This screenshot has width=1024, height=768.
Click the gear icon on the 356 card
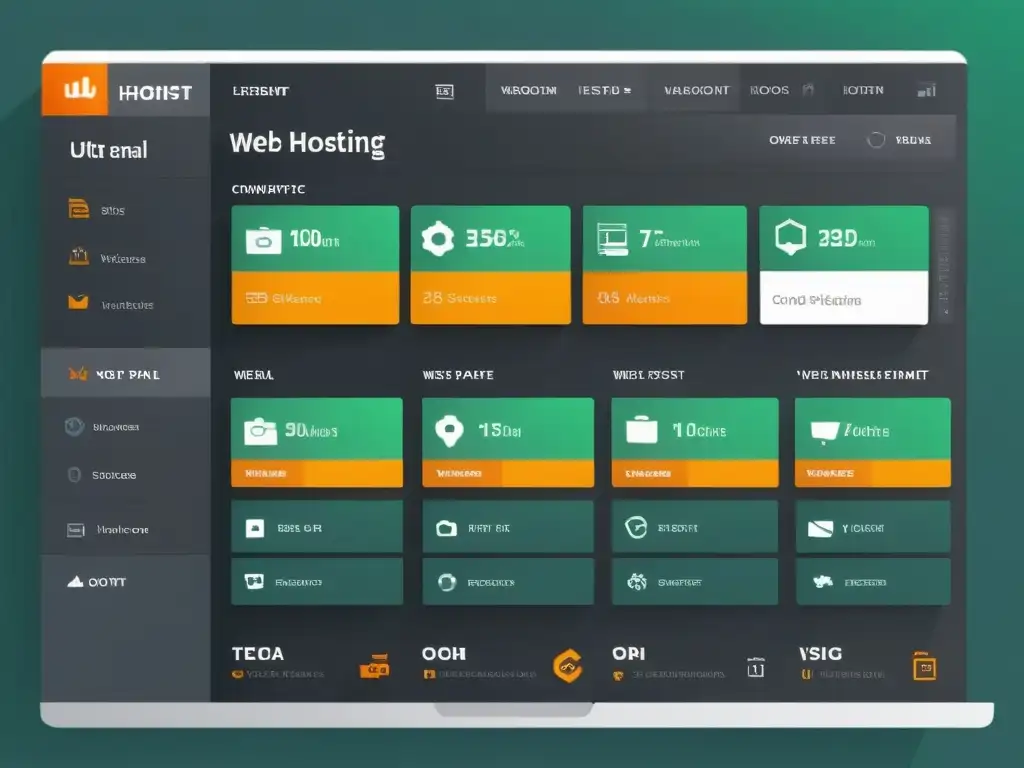pyautogui.click(x=437, y=240)
